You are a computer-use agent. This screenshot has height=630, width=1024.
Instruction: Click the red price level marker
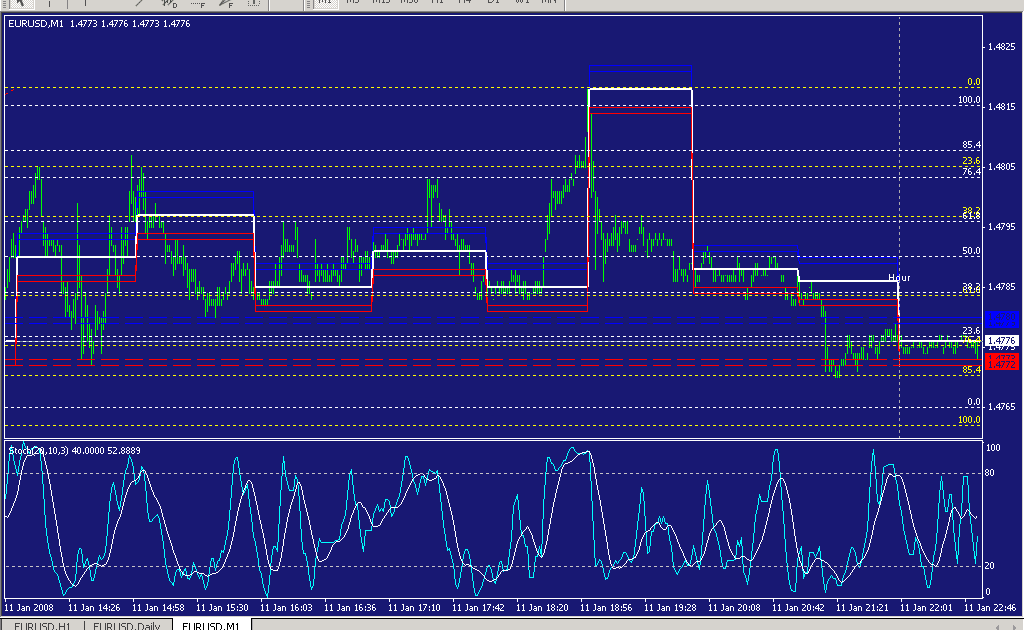click(x=1001, y=361)
